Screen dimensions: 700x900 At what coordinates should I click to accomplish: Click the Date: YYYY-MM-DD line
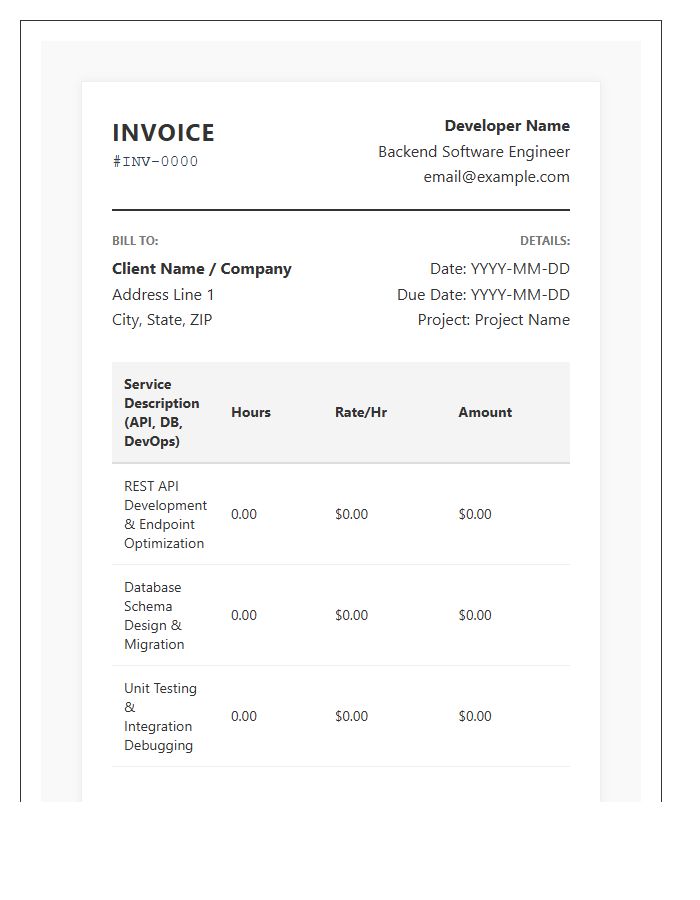click(x=500, y=269)
